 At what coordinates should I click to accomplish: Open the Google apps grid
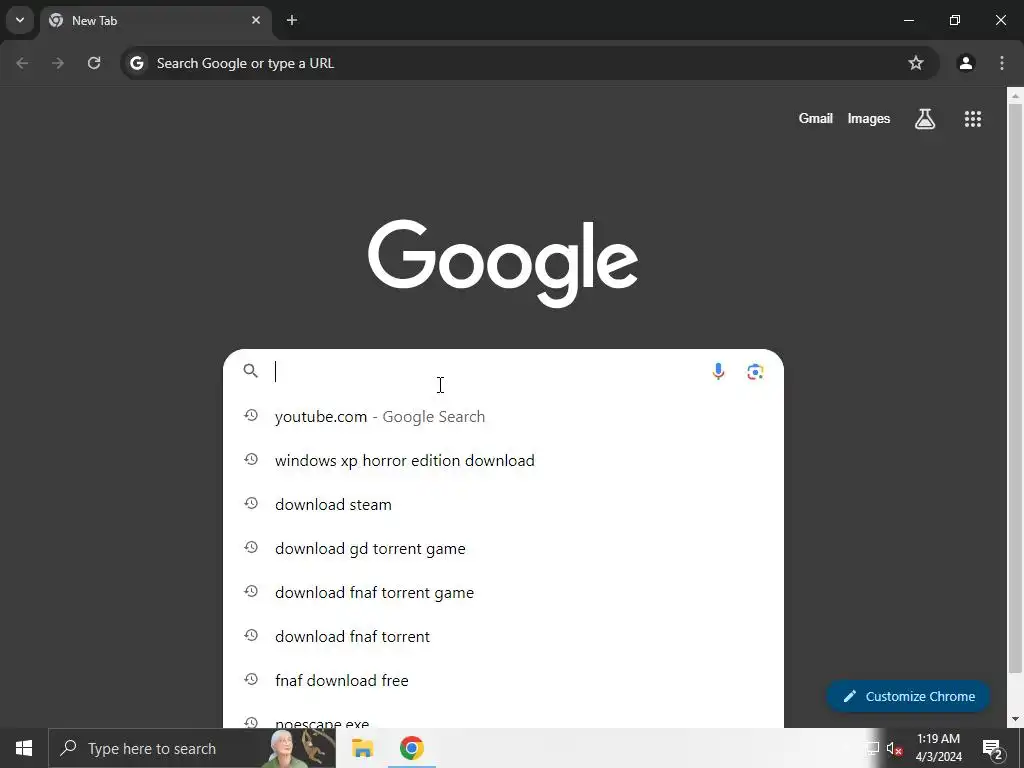tap(973, 119)
